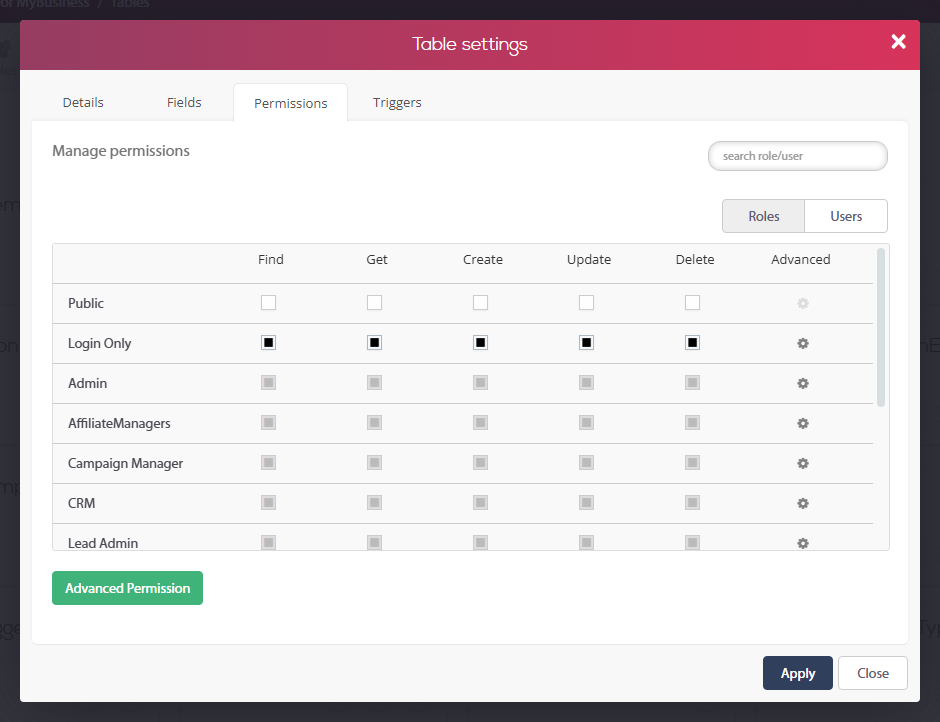Viewport: 940px width, 722px height.
Task: Toggle Delete checkbox for AffiliateManagers
Action: [x=692, y=423]
